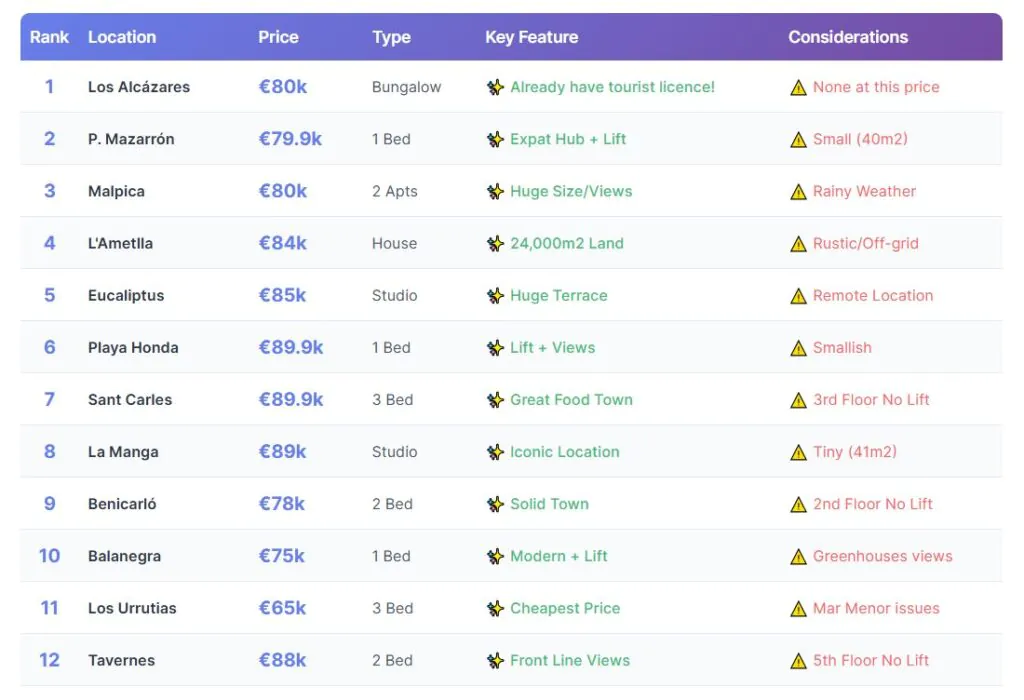Select rank number 7 in table
The width and height of the screenshot is (1024, 700).
point(49,400)
